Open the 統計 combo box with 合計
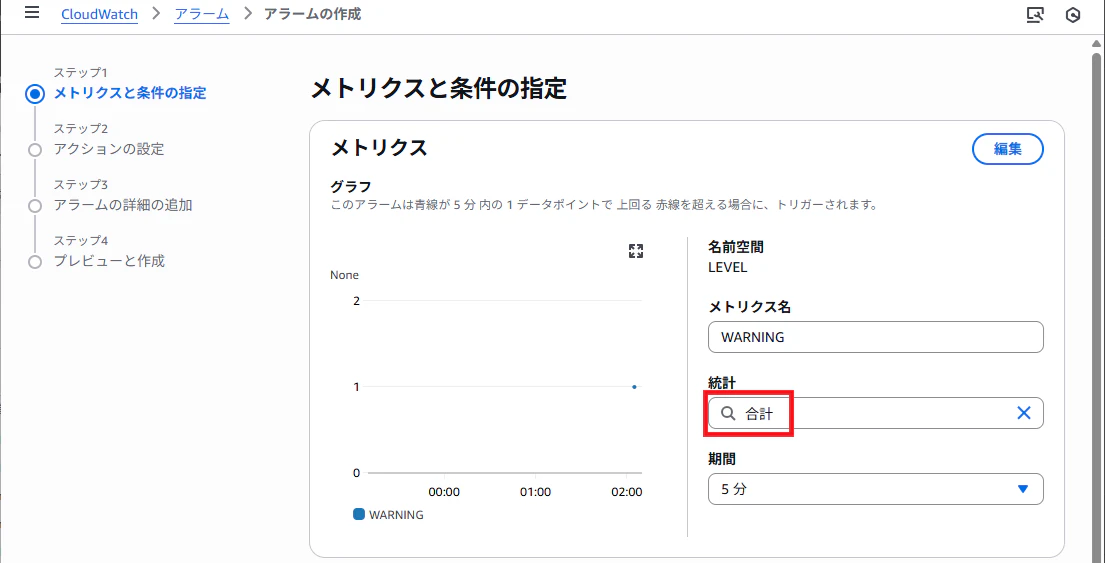The width and height of the screenshot is (1105, 563). coord(875,413)
